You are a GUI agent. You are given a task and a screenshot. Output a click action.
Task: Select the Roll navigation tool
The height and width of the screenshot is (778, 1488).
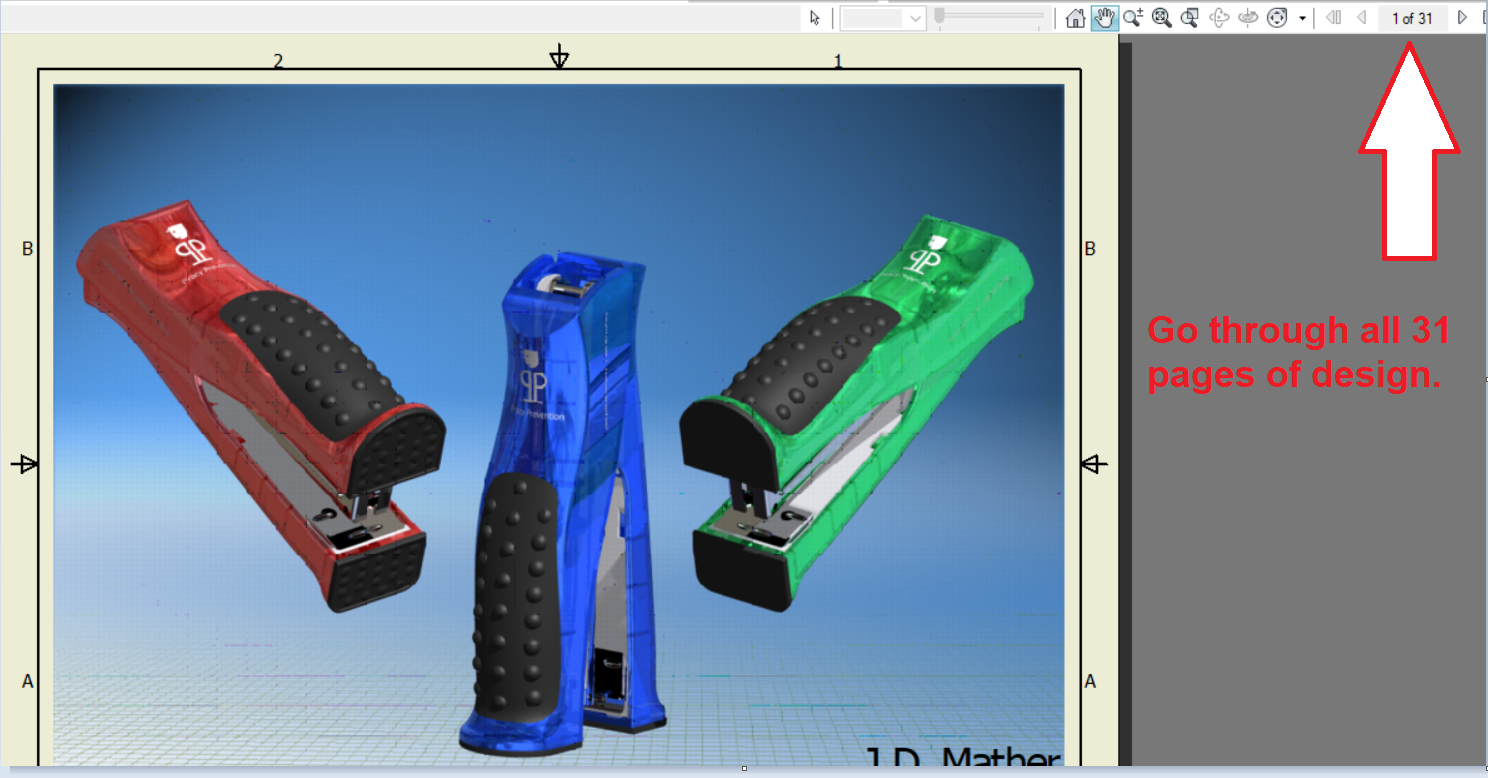[1278, 17]
